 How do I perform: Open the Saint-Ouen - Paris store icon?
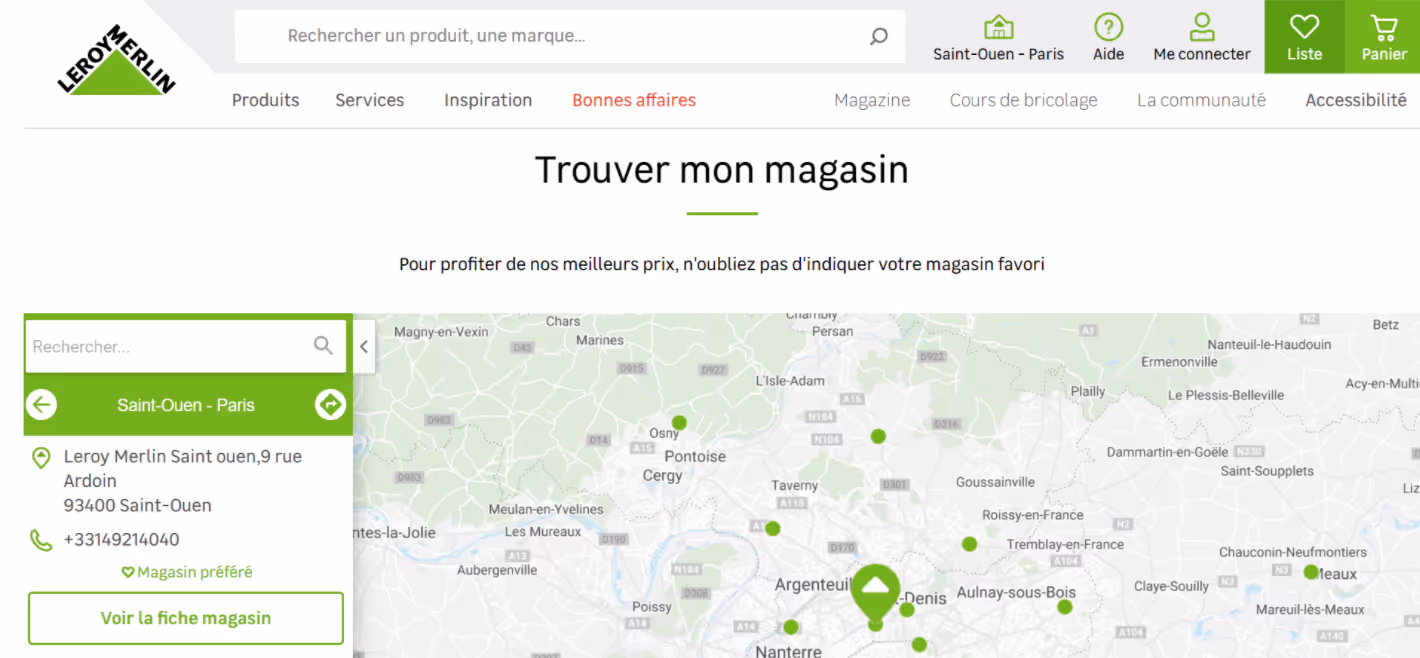[x=997, y=25]
